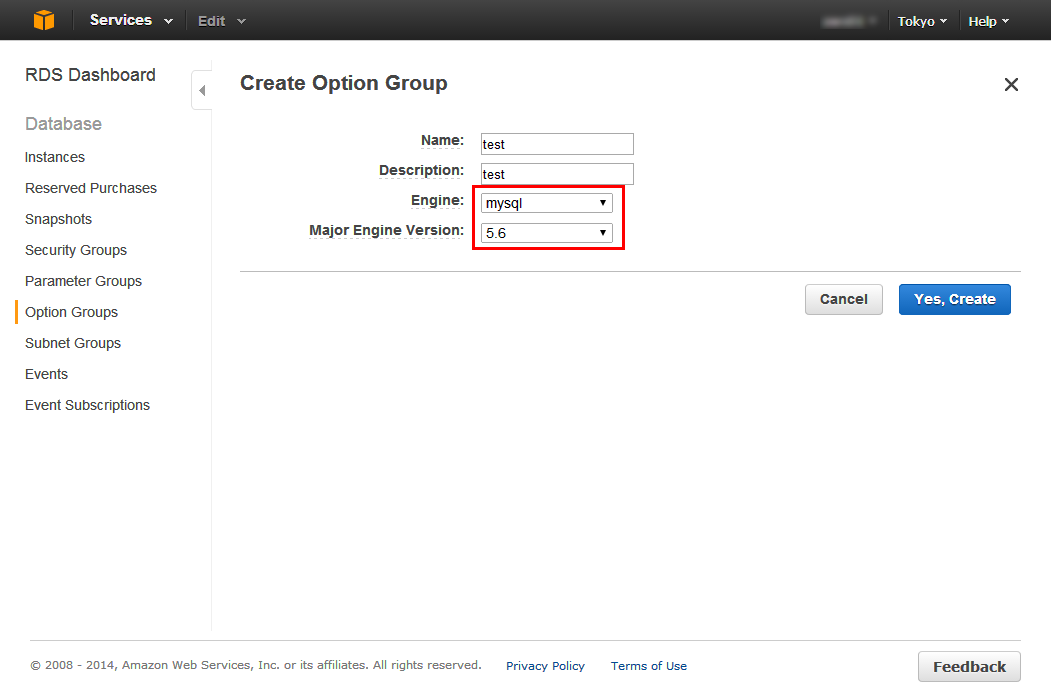Open the Services menu
1051x691 pixels.
pos(131,20)
